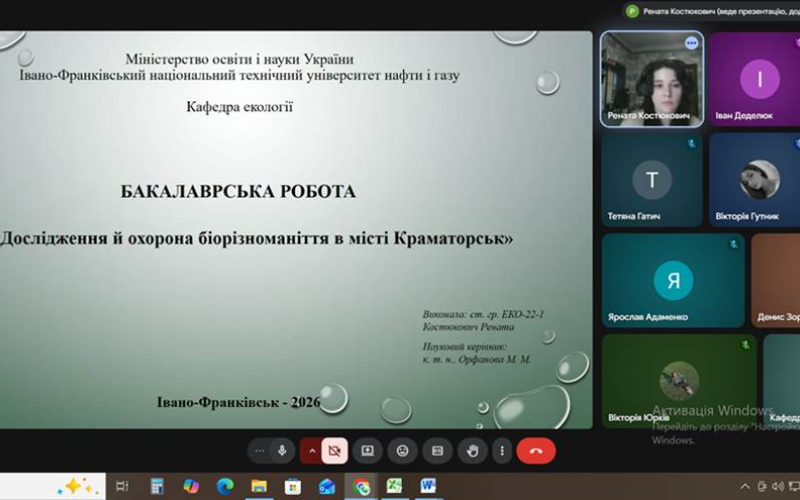Mute the microphone in the Meet toolbar

click(x=282, y=451)
